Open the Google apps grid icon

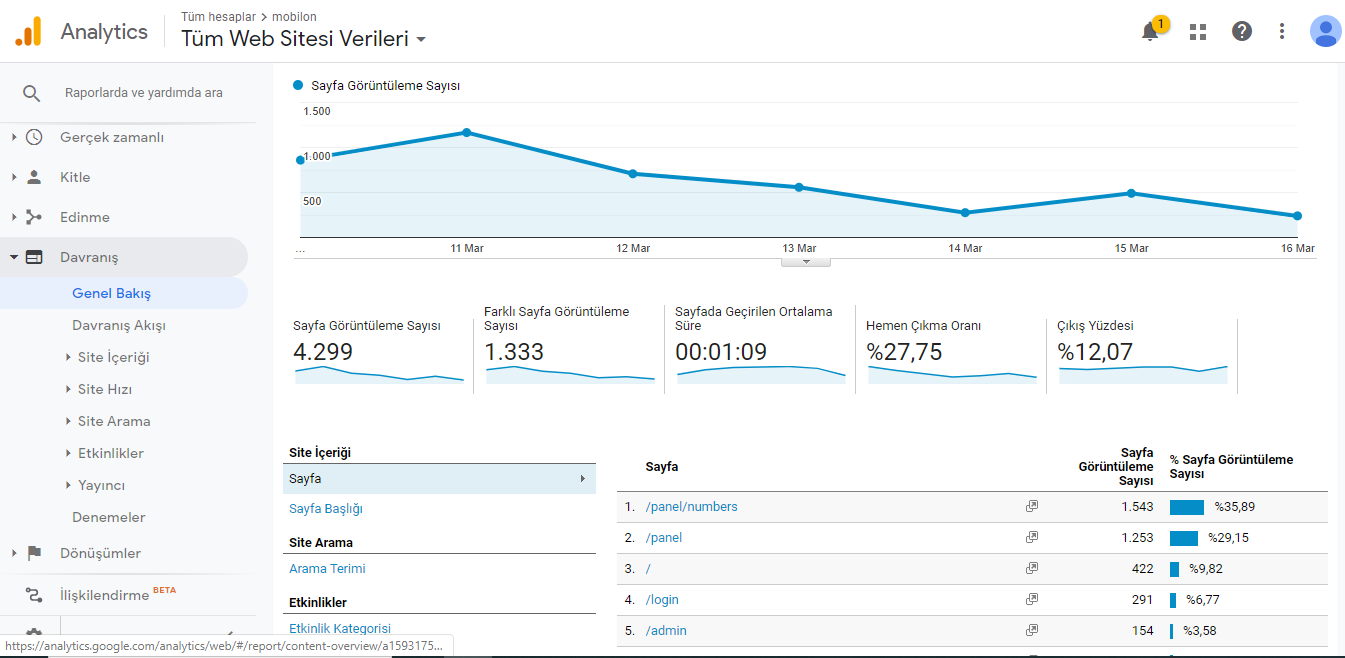(1197, 32)
